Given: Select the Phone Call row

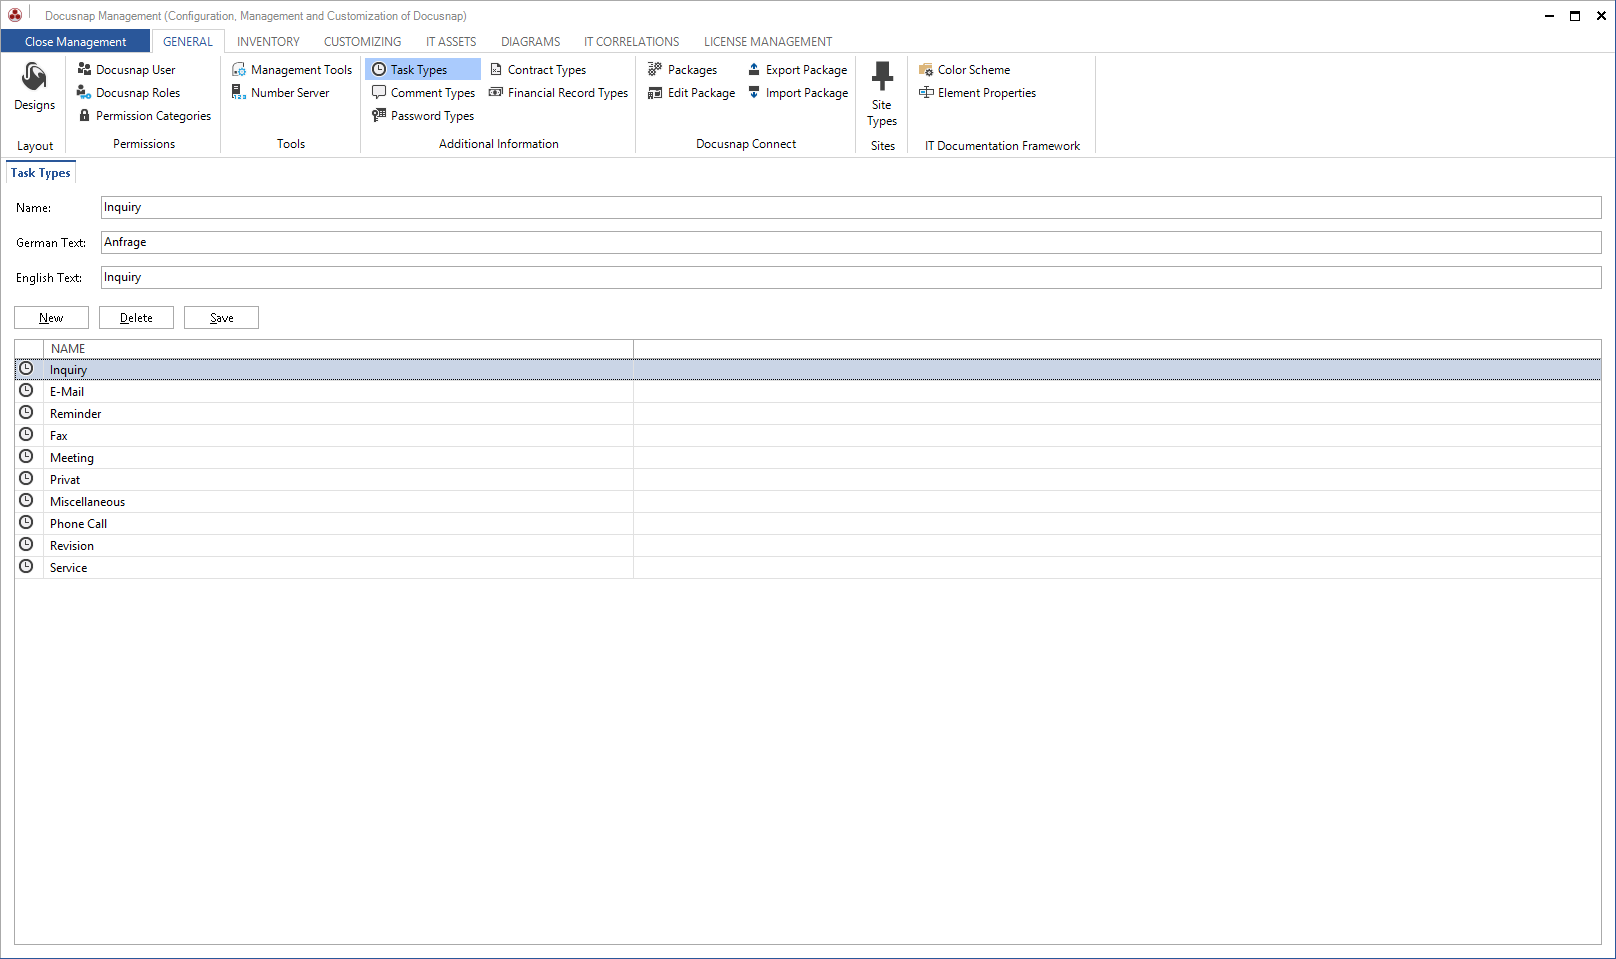Looking at the screenshot, I should point(808,523).
